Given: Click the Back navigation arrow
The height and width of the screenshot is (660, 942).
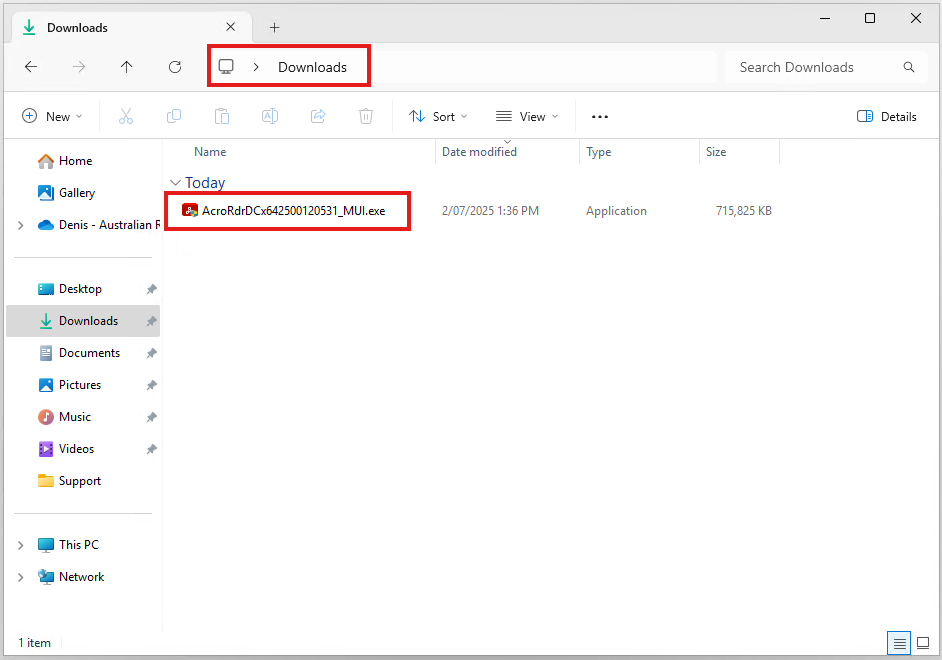Looking at the screenshot, I should click(31, 67).
